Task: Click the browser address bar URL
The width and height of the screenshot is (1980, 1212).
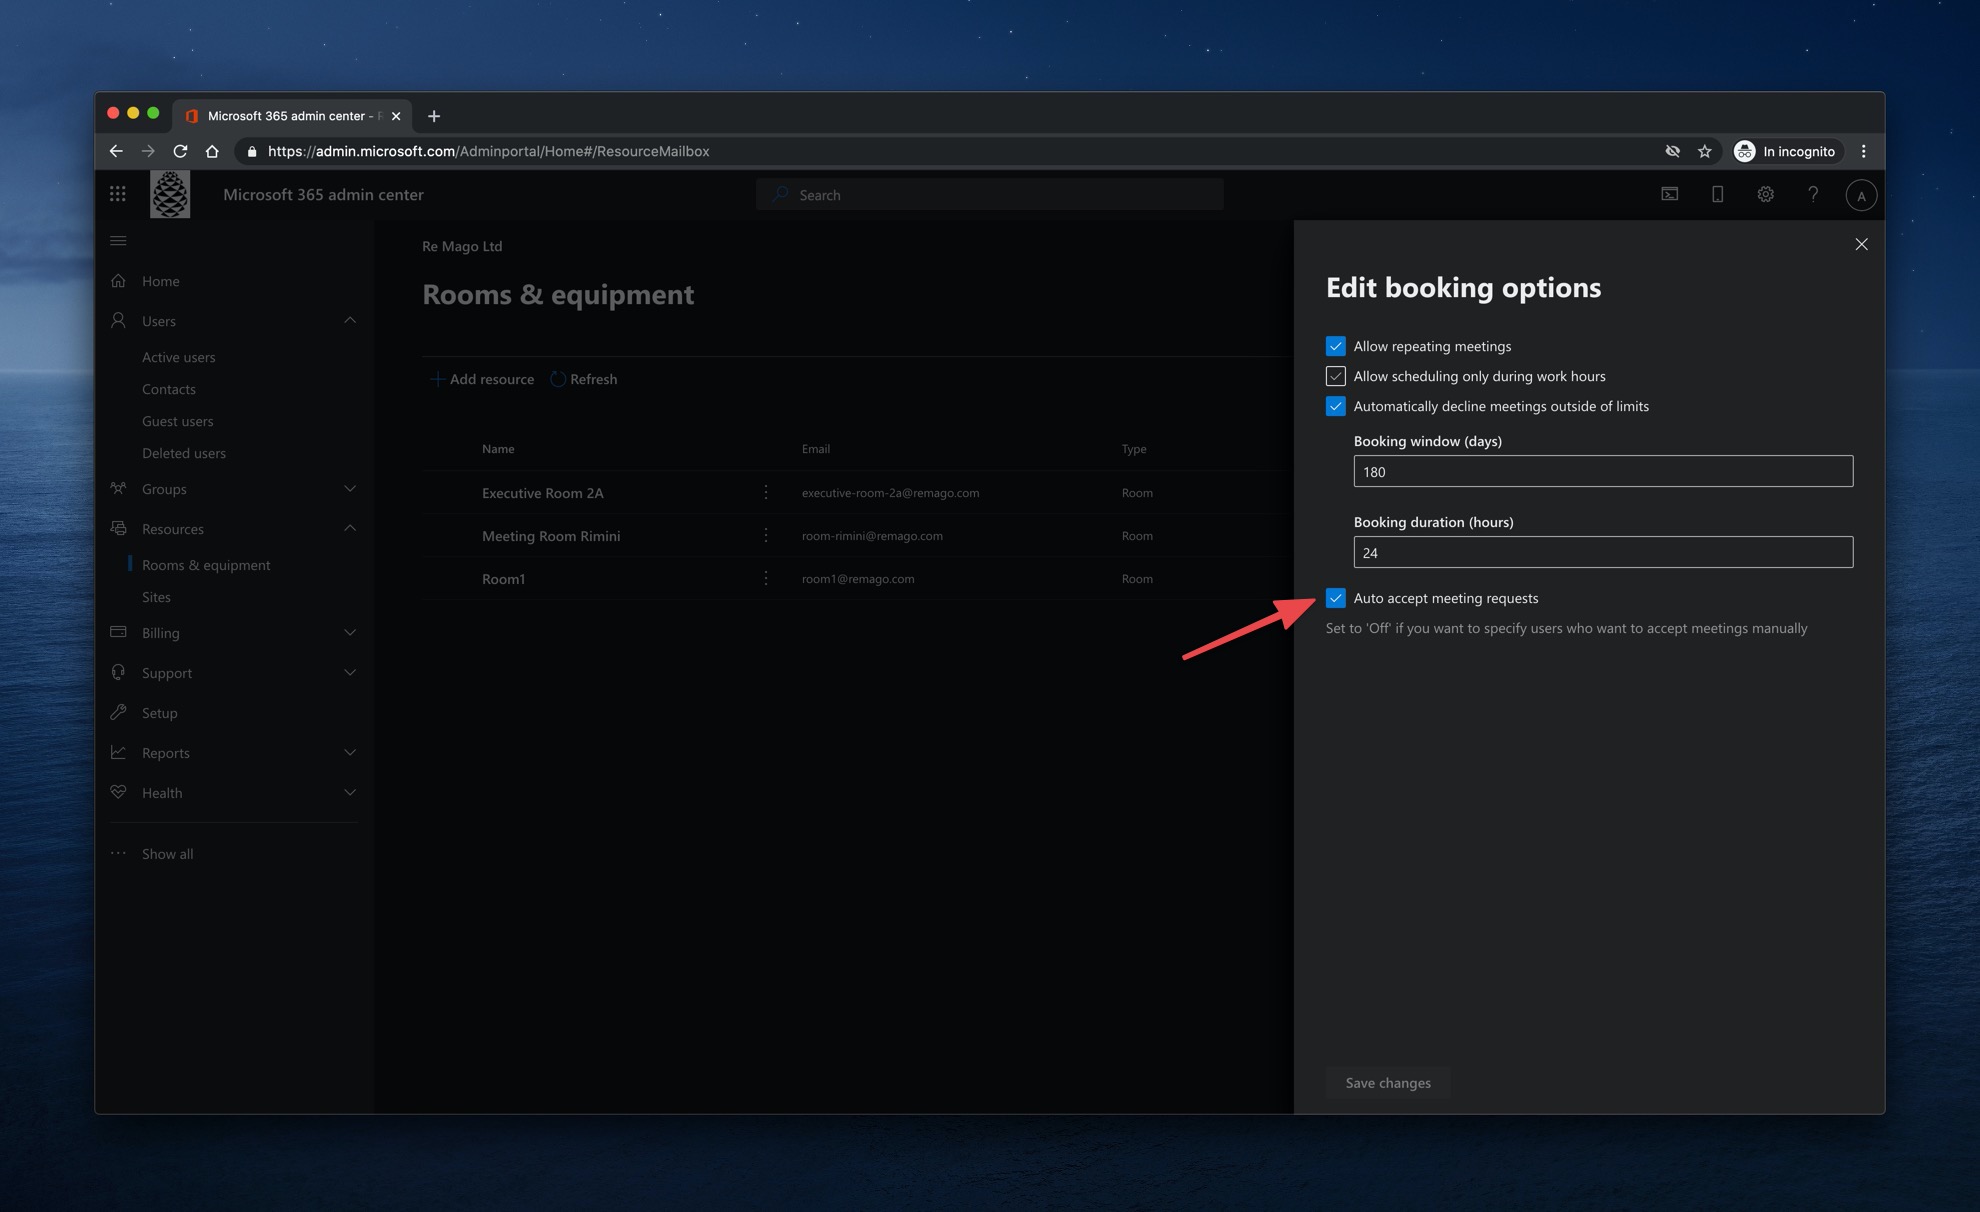Action: pyautogui.click(x=488, y=151)
